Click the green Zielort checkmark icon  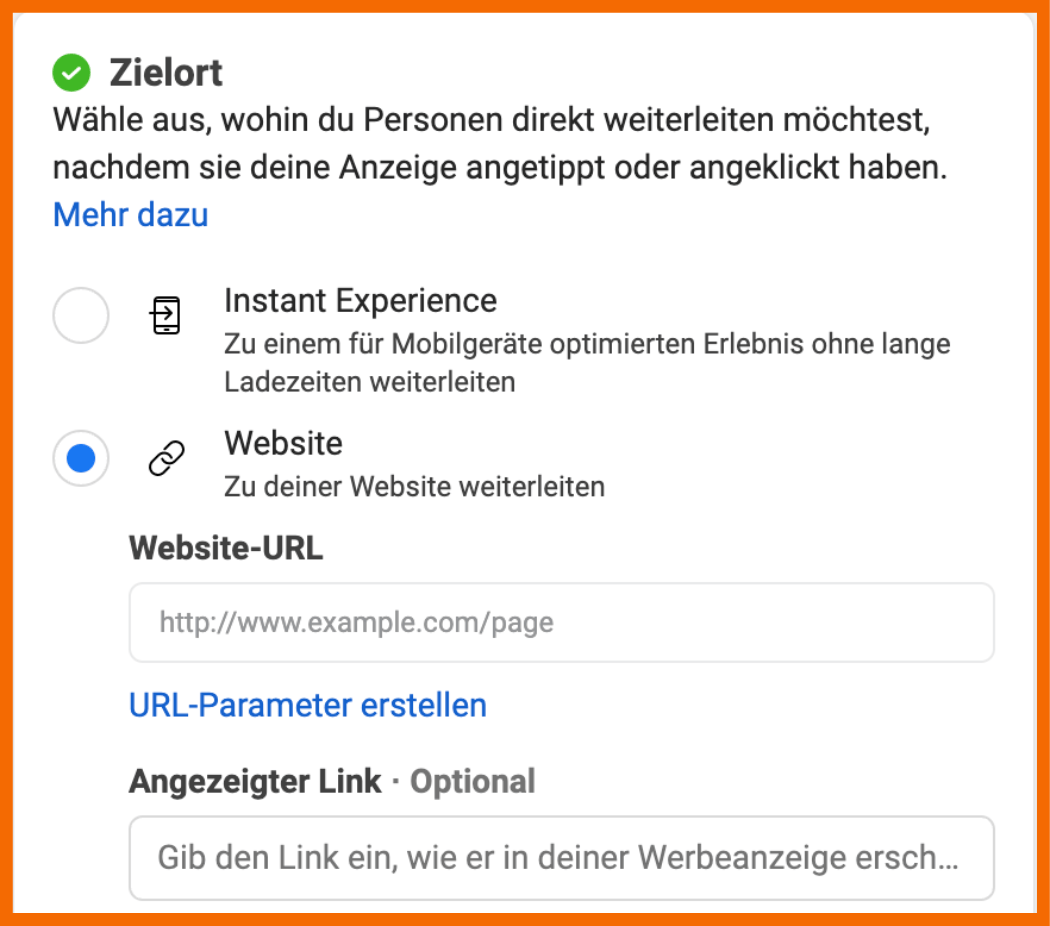[x=68, y=72]
